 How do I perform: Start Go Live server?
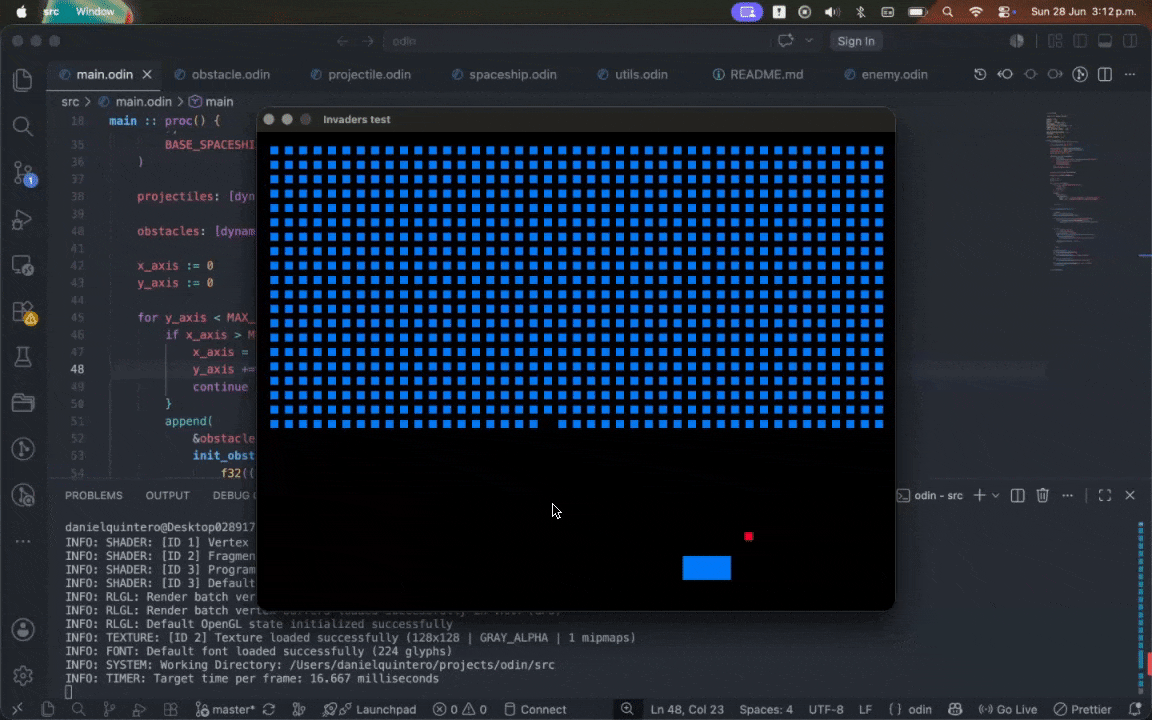1008,709
